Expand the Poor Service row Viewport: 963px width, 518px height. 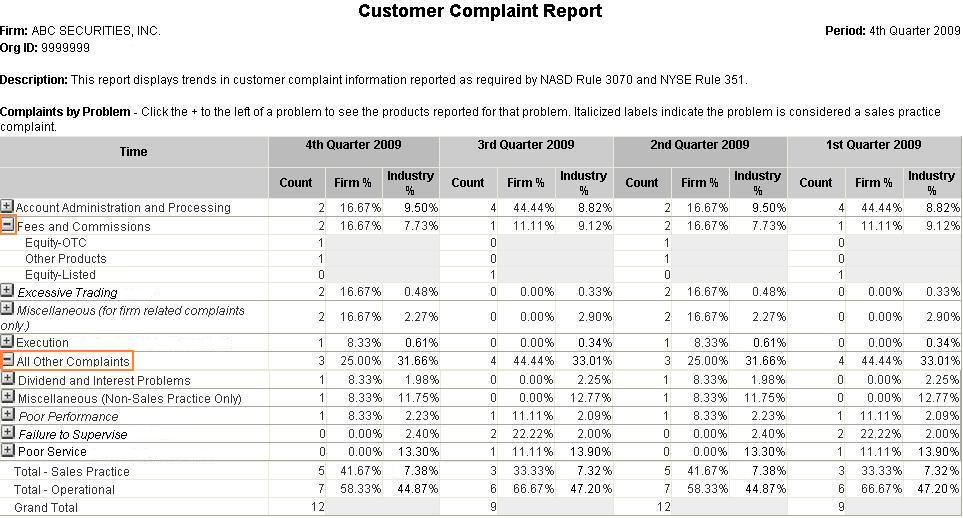7,451
